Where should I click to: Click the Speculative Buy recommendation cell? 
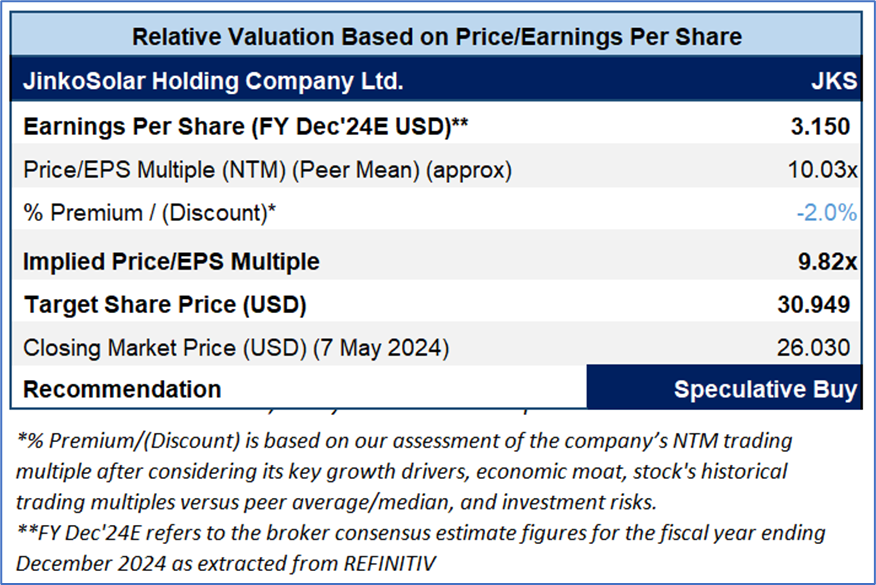pyautogui.click(x=765, y=389)
